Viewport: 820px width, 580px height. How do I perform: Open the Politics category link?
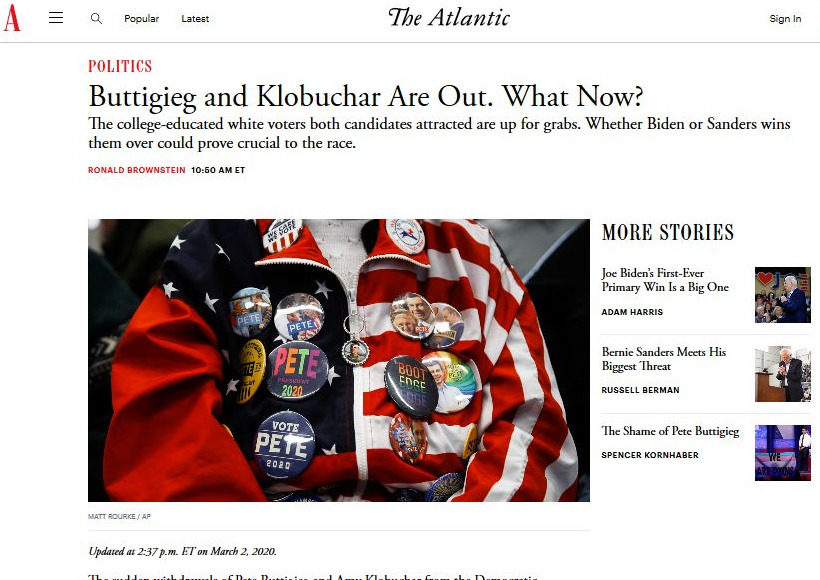[120, 66]
